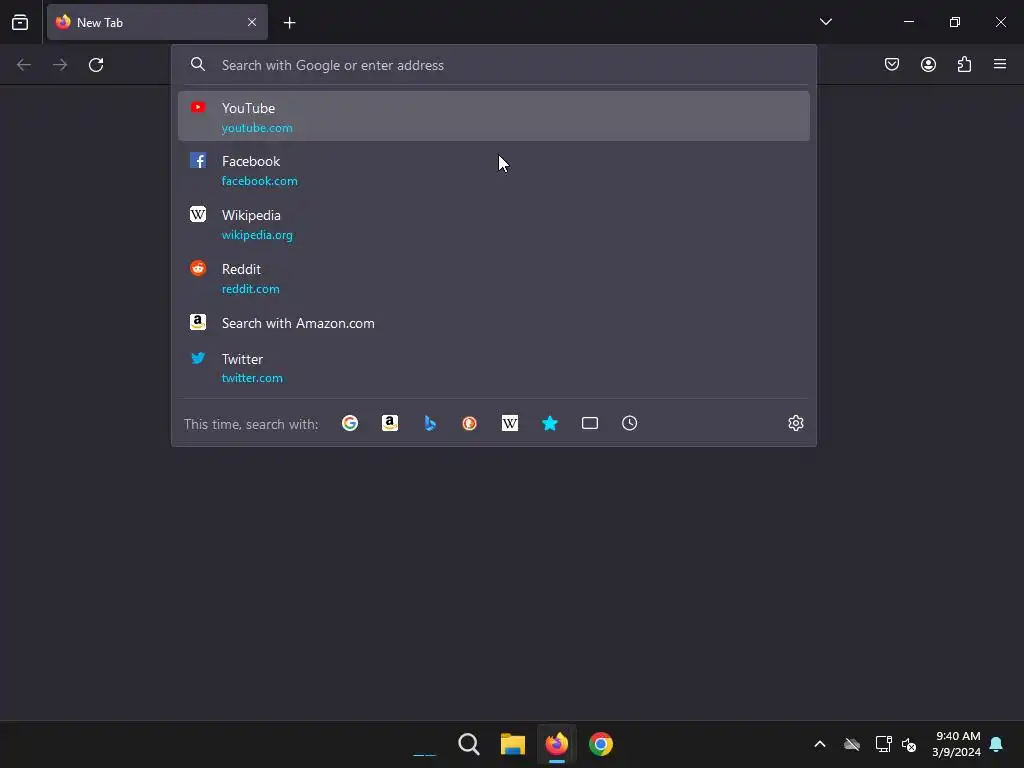Screen dimensions: 1024x768
Task: Select the Wikipedia suggestion
Action: coord(494,224)
